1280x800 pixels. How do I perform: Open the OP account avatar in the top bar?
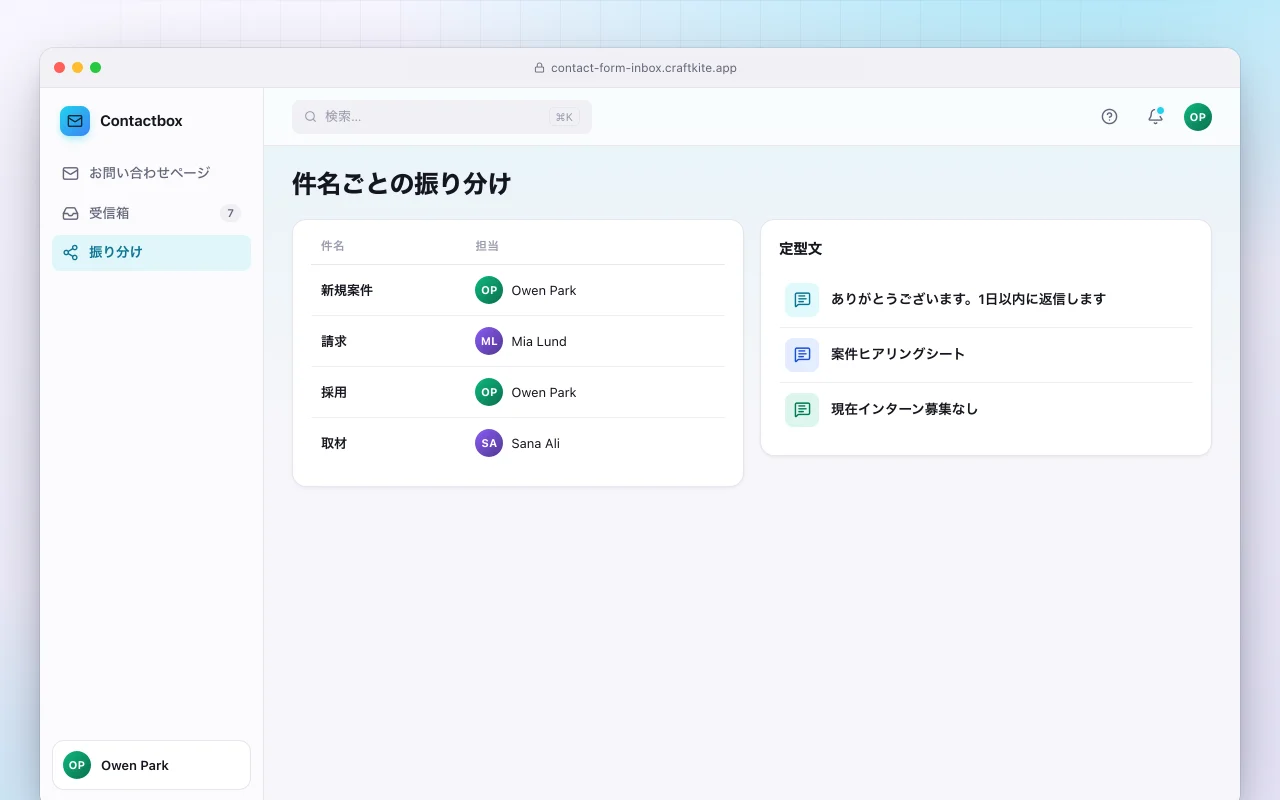click(1198, 117)
